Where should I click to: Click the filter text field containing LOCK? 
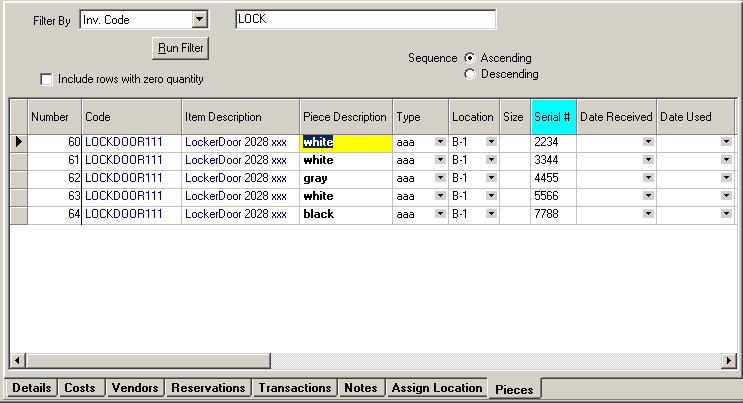click(x=365, y=20)
